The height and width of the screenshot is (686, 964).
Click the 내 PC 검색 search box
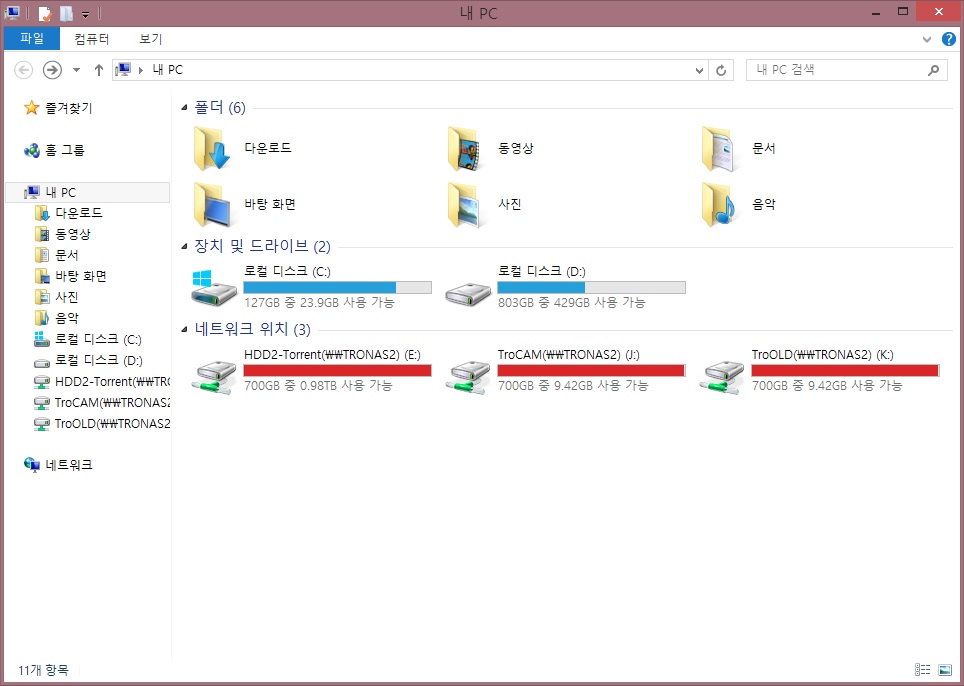click(846, 70)
